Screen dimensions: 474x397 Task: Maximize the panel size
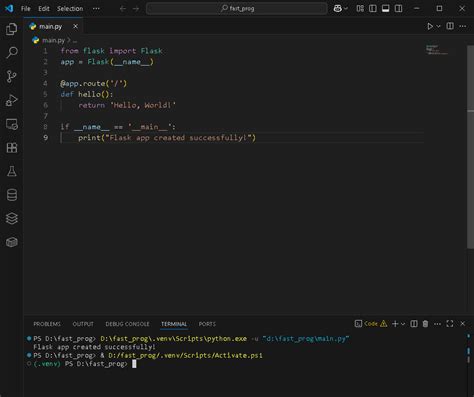(x=450, y=324)
